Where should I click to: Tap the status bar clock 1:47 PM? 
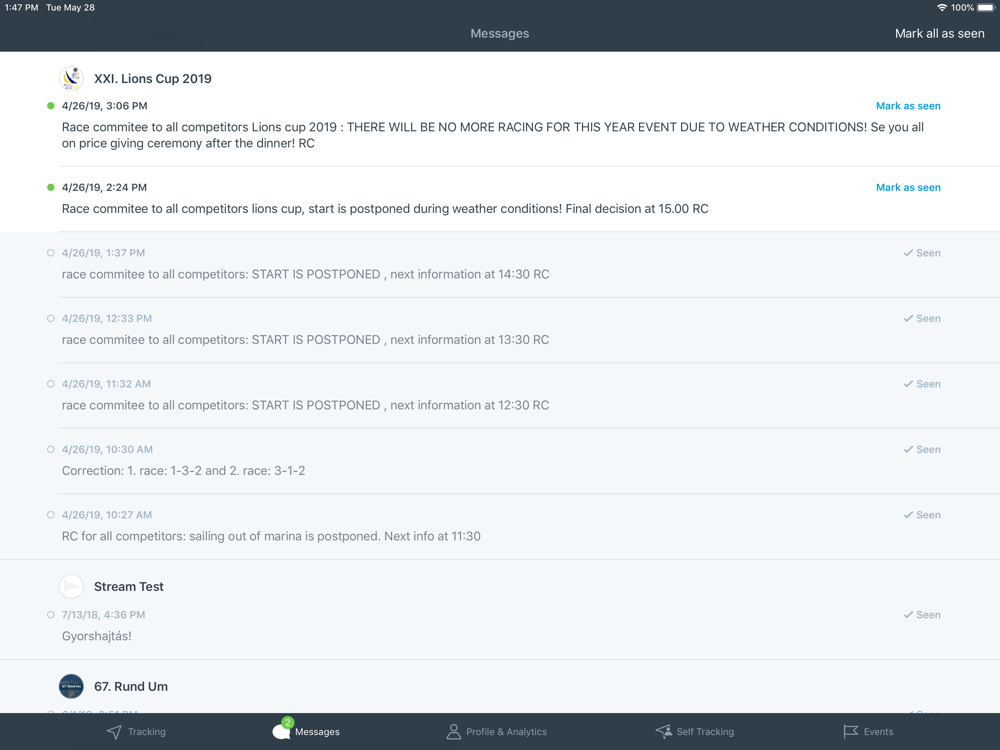[x=22, y=8]
